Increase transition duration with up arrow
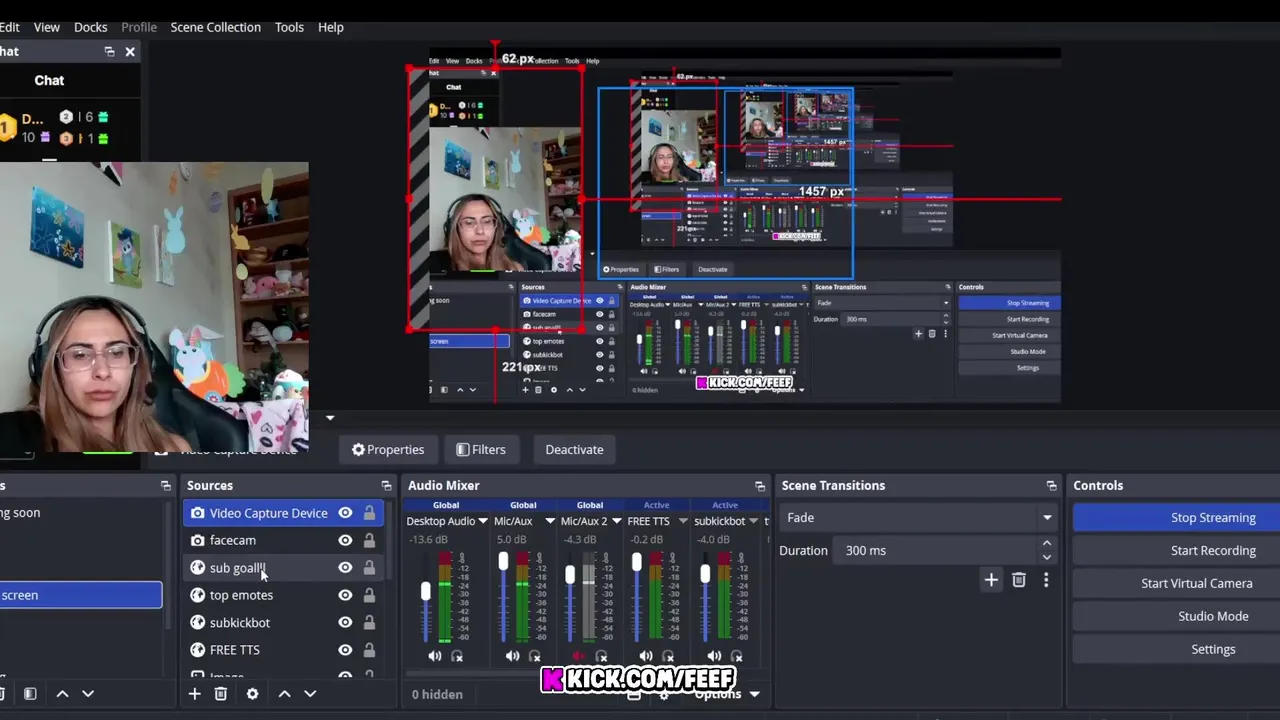 [x=1046, y=544]
